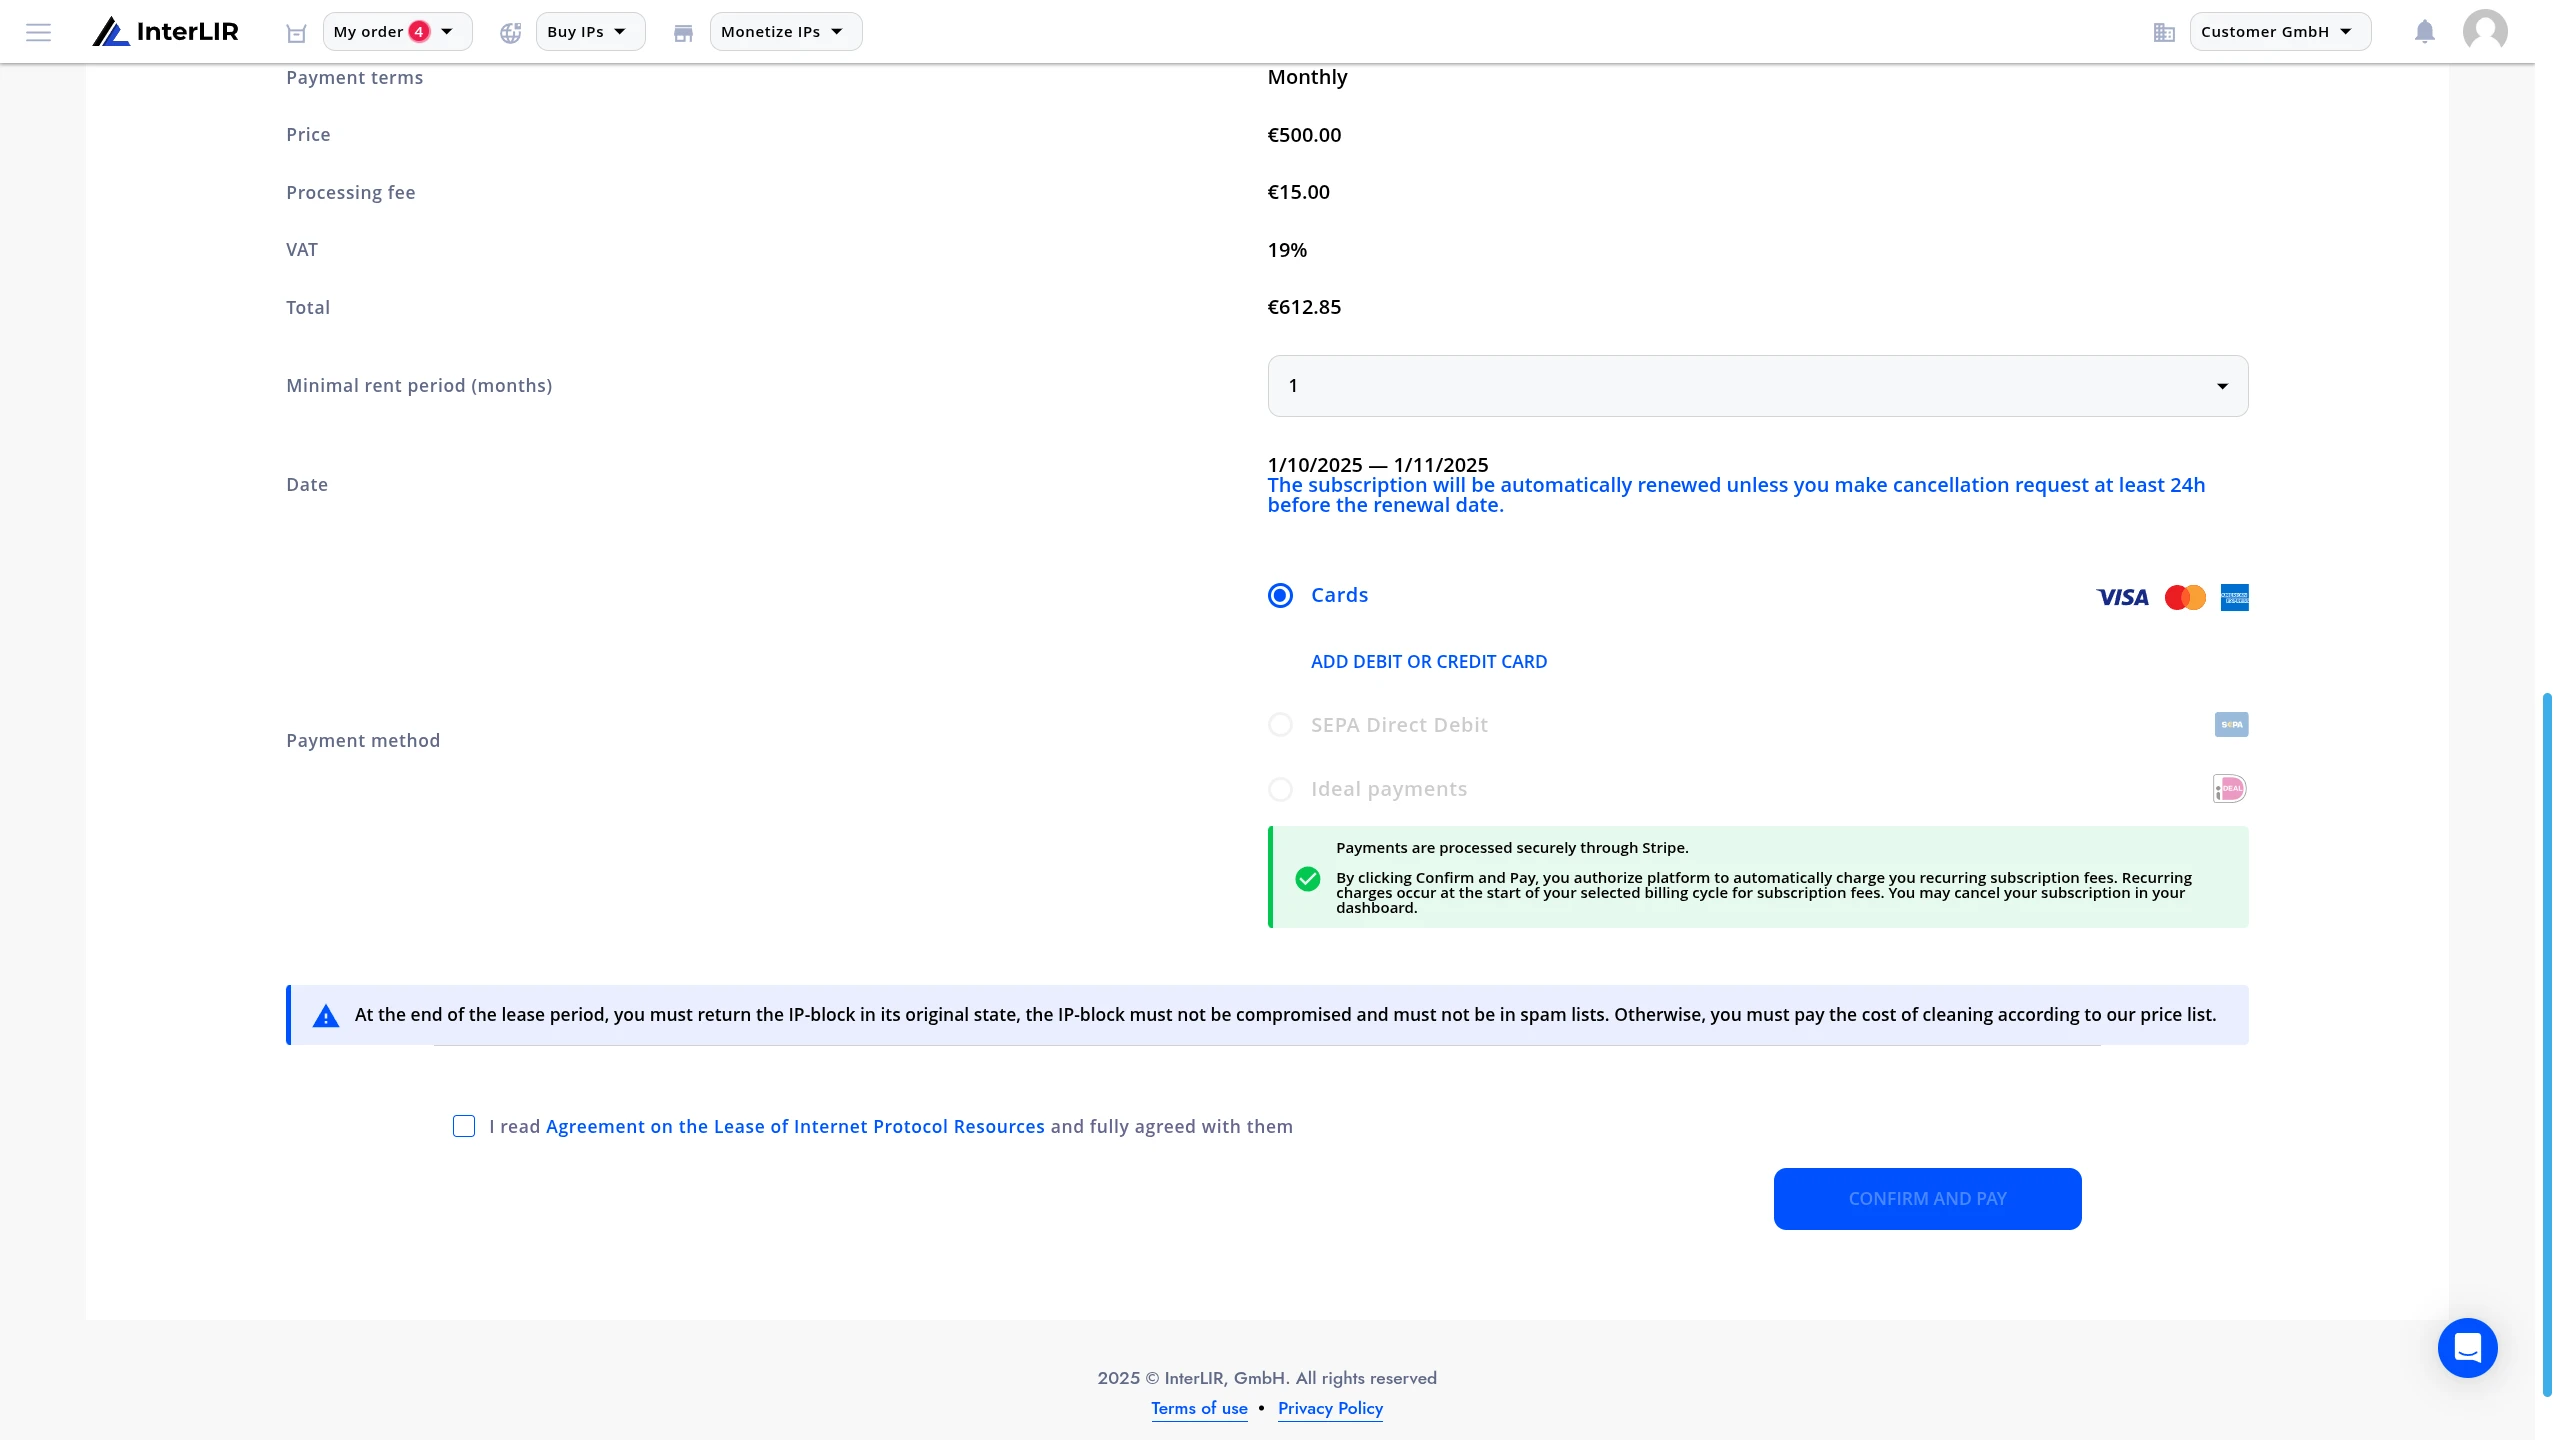Select SEPA Direct Debit radio option

1280,724
